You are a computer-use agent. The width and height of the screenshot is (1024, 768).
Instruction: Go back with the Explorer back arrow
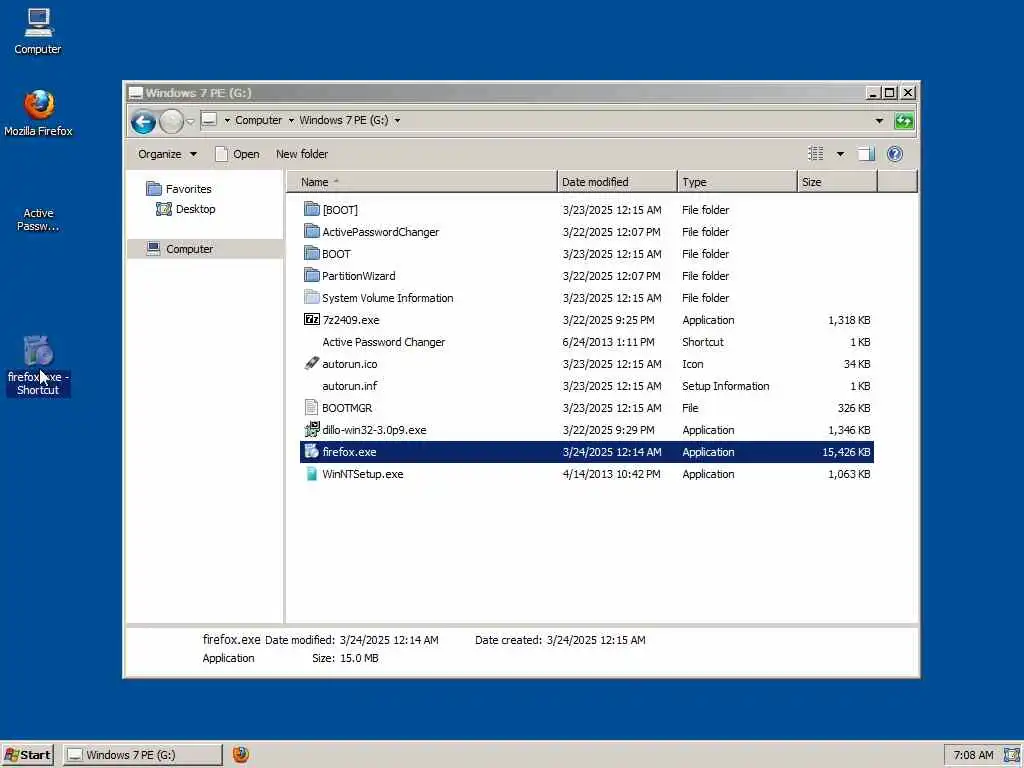point(143,121)
